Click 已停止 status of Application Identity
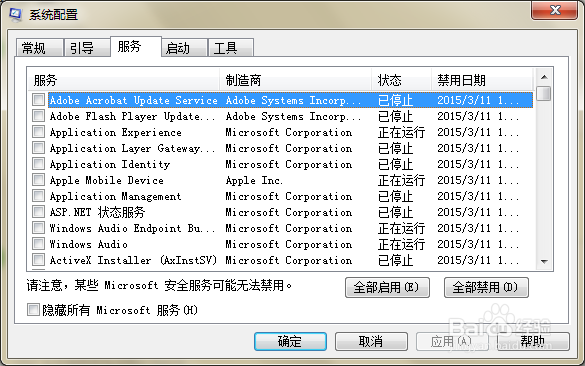The width and height of the screenshot is (585, 366). [x=395, y=164]
